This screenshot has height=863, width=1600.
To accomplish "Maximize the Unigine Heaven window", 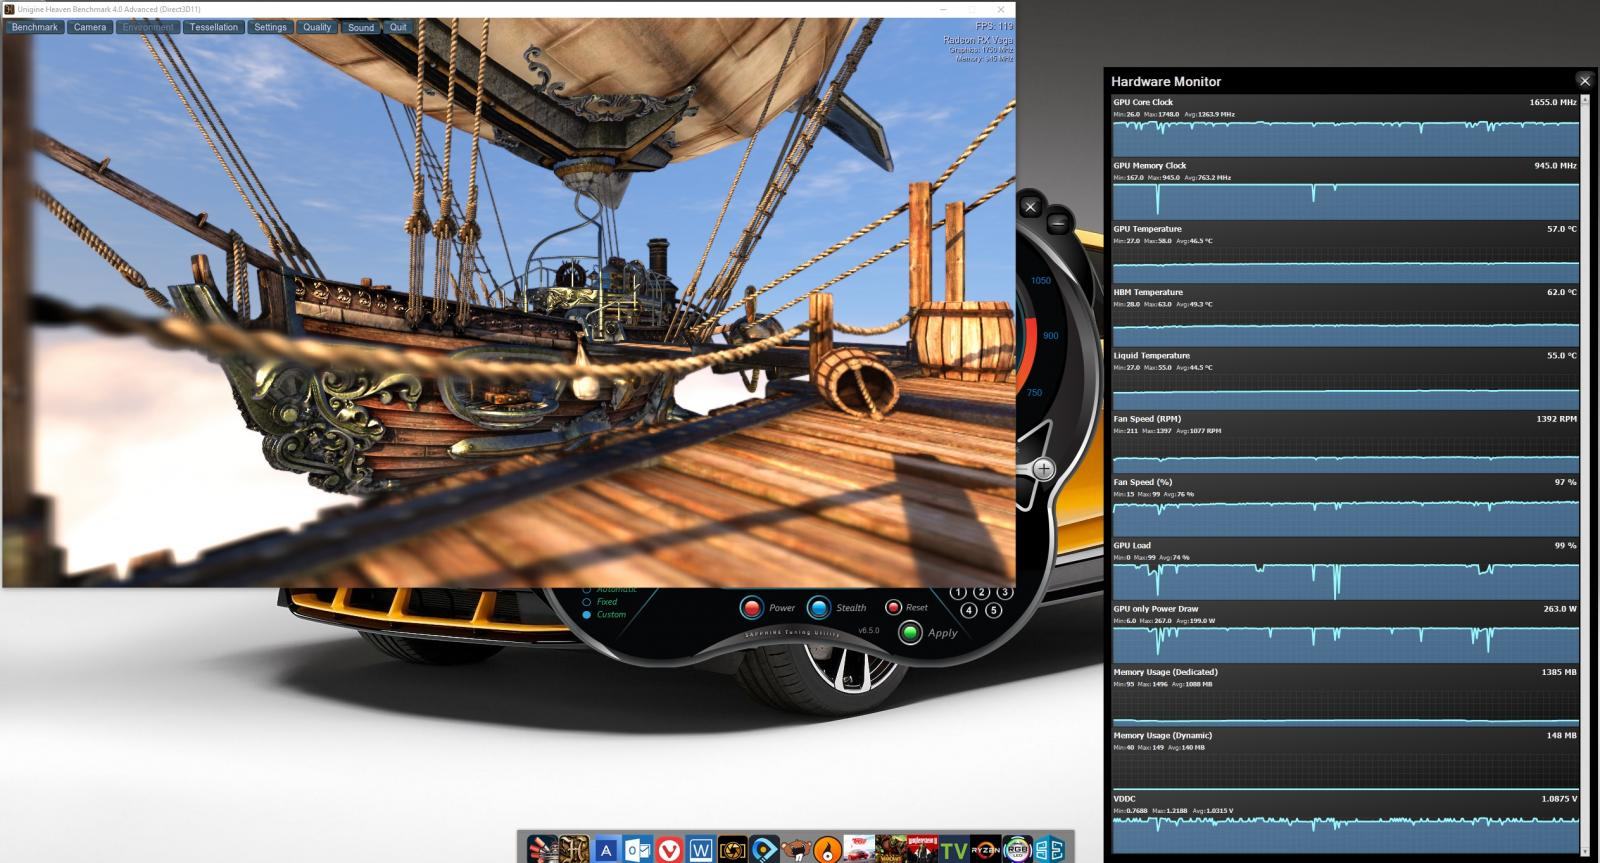I will (972, 9).
